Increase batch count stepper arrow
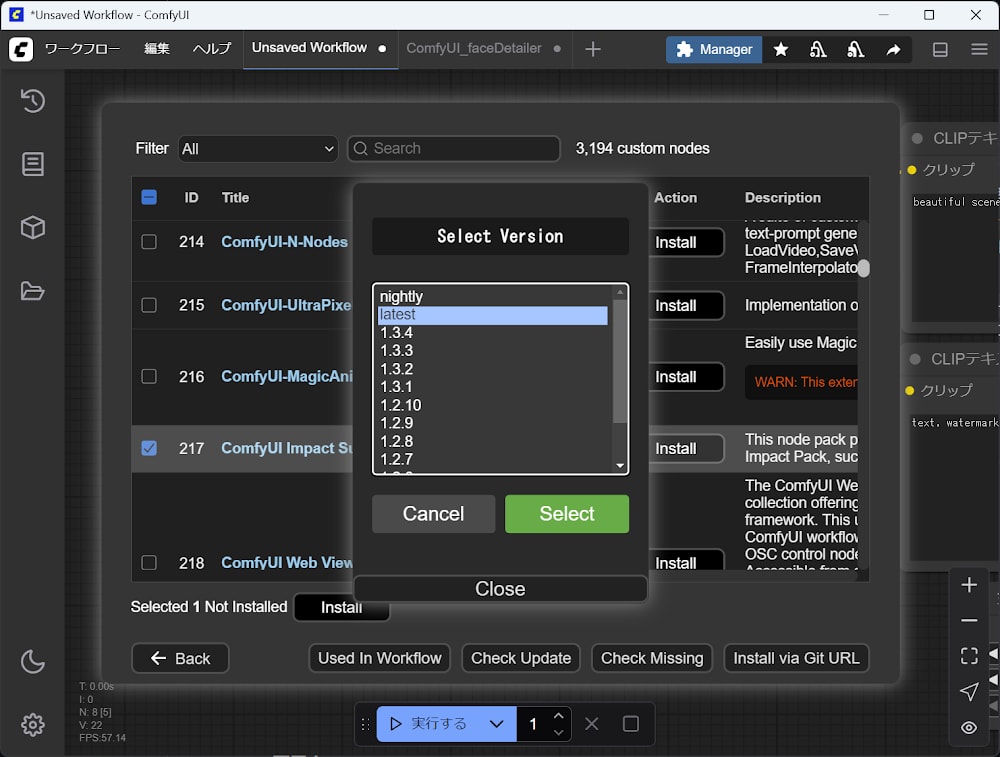1000x757 pixels. click(x=559, y=716)
